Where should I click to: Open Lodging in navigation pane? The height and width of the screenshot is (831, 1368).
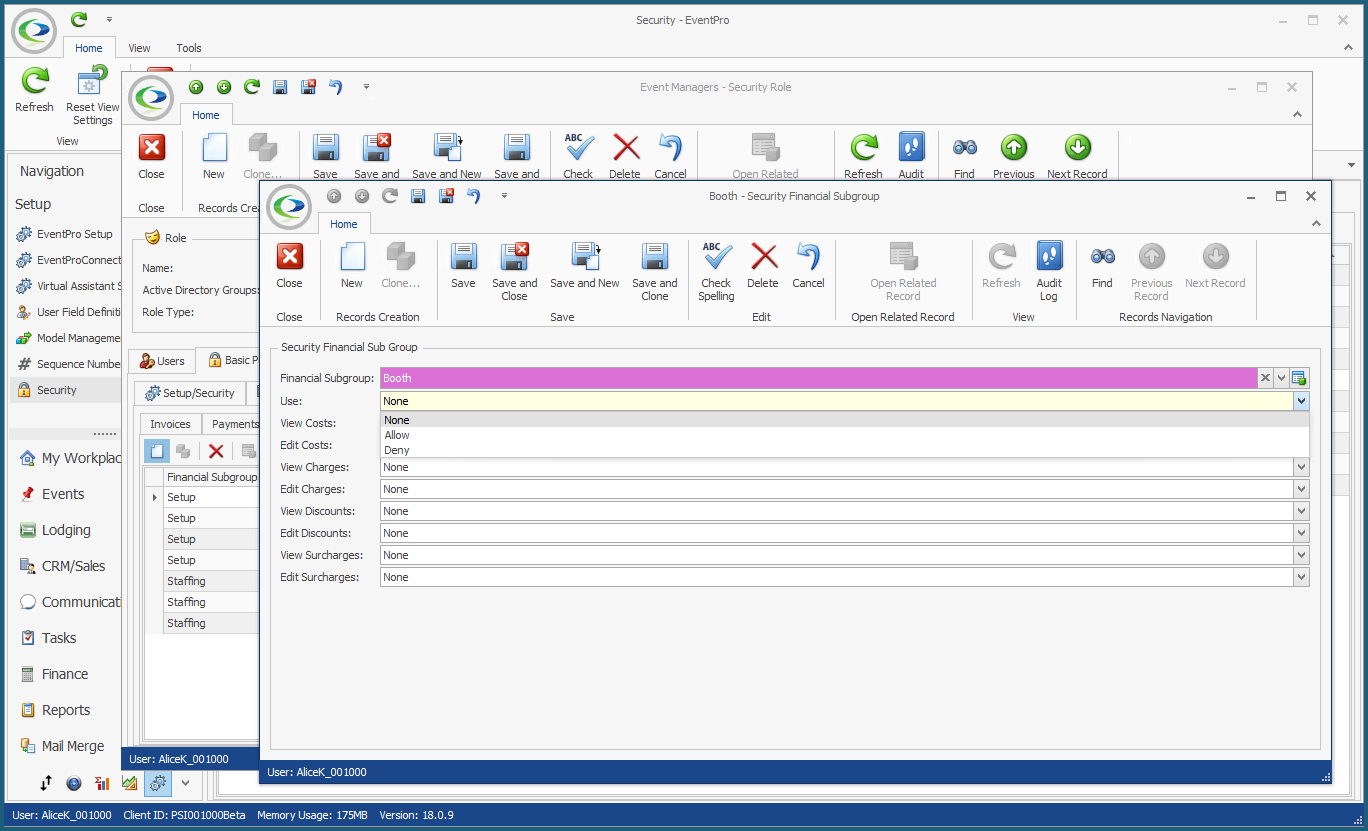(65, 530)
